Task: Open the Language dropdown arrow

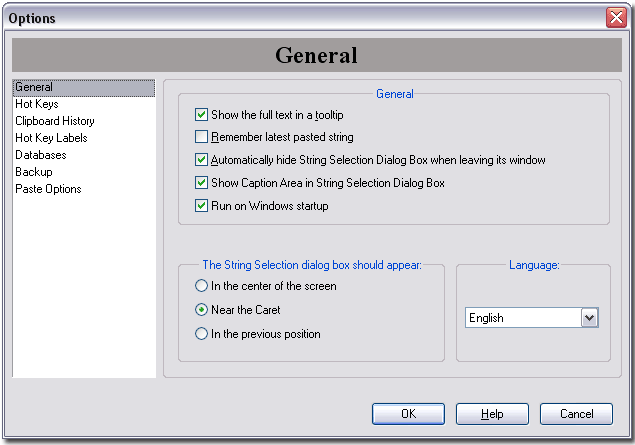Action: tap(590, 318)
